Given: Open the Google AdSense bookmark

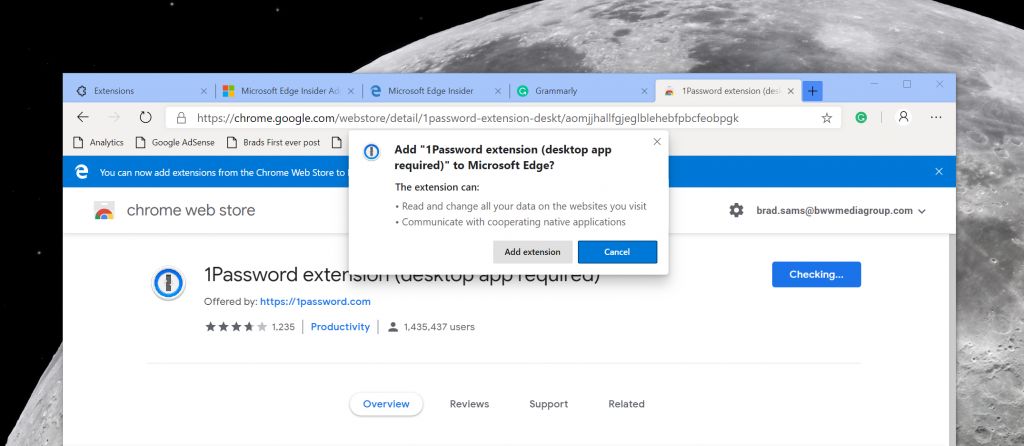Looking at the screenshot, I should (175, 142).
